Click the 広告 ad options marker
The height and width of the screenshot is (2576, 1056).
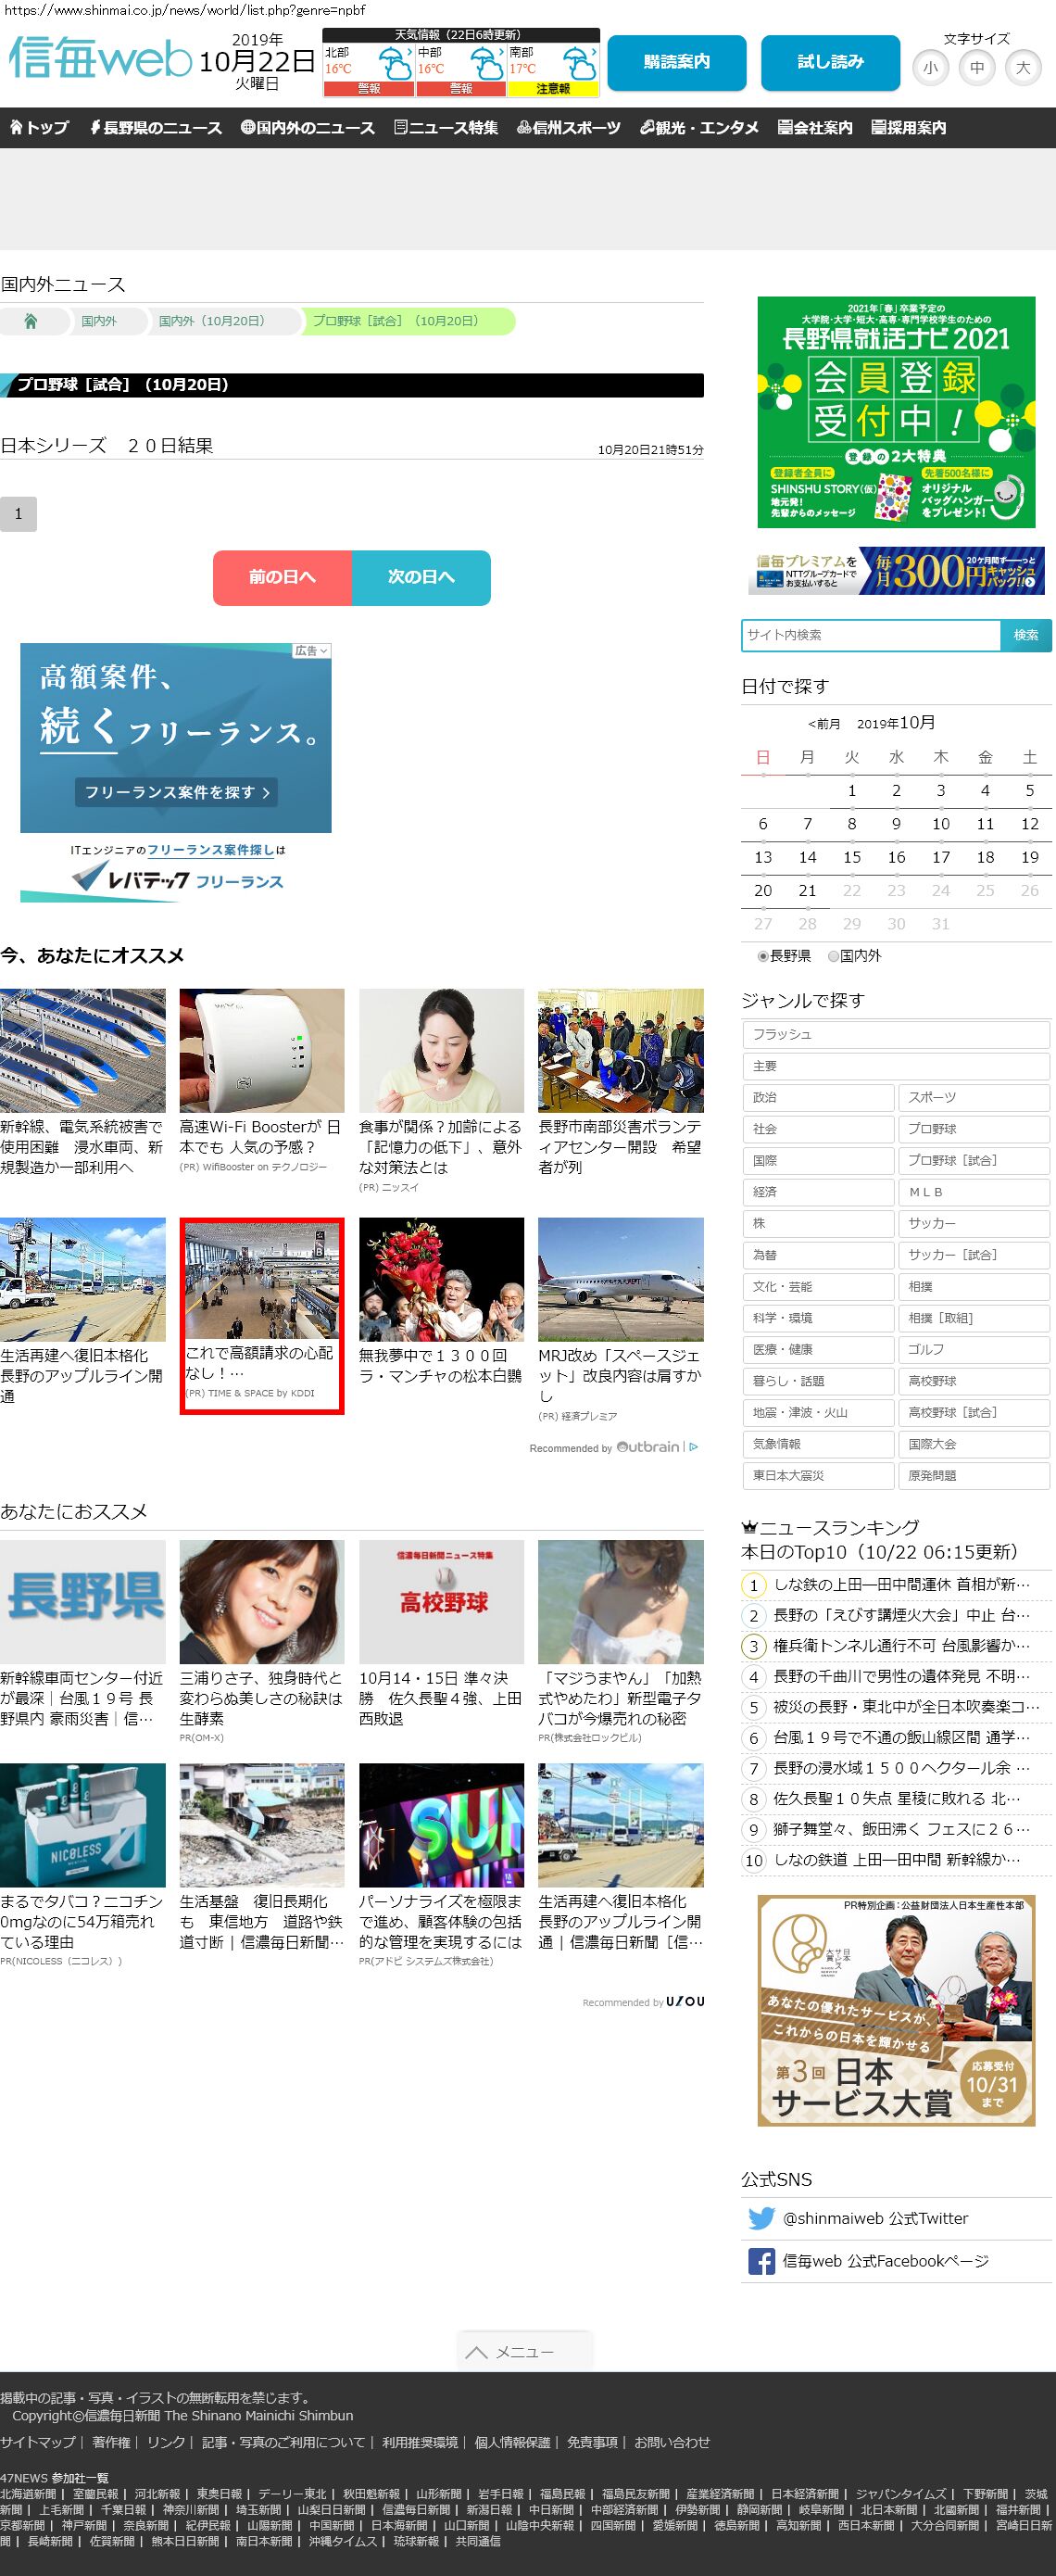coord(311,650)
